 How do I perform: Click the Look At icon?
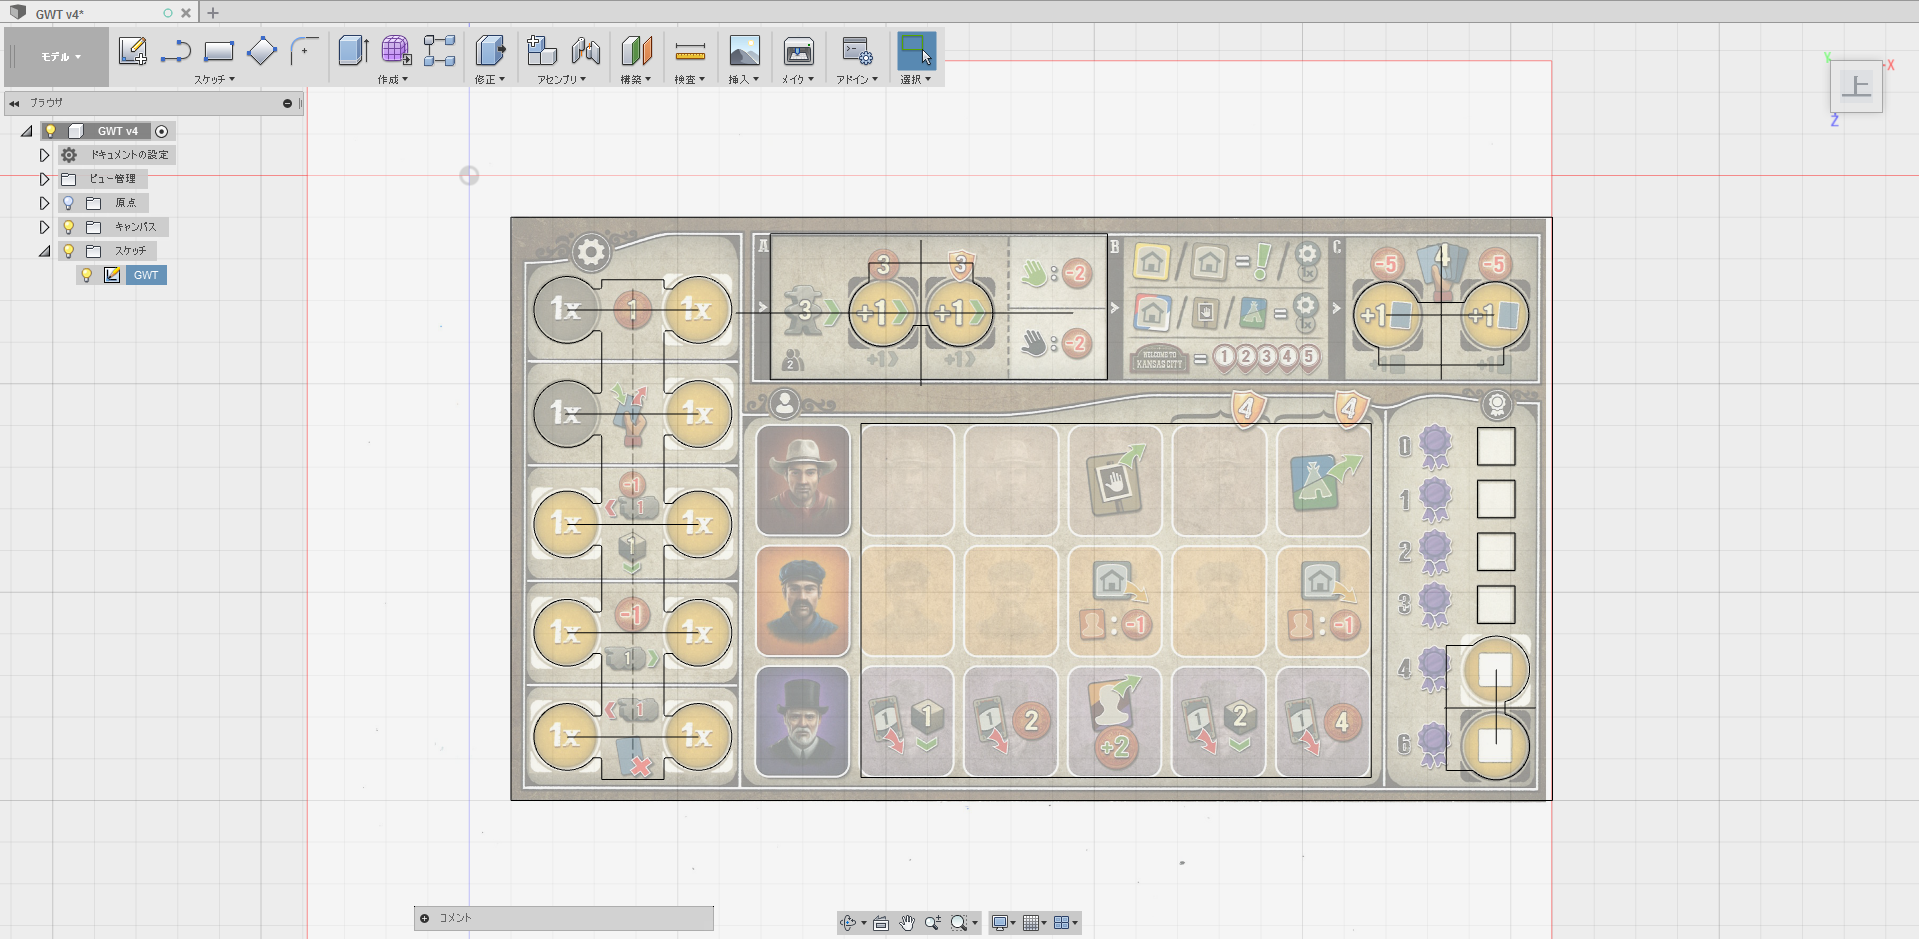pyautogui.click(x=881, y=923)
